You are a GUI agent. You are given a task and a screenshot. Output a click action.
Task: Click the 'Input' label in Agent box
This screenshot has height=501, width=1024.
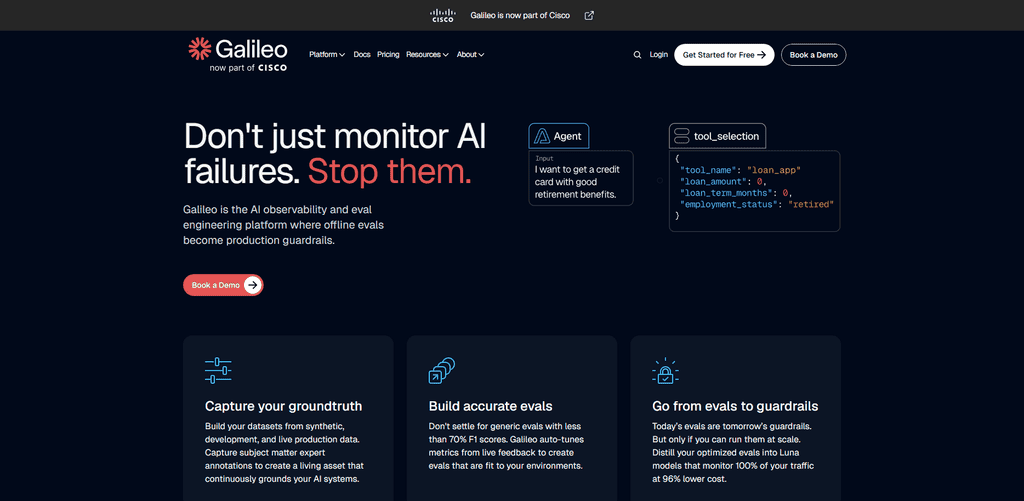[x=544, y=159]
